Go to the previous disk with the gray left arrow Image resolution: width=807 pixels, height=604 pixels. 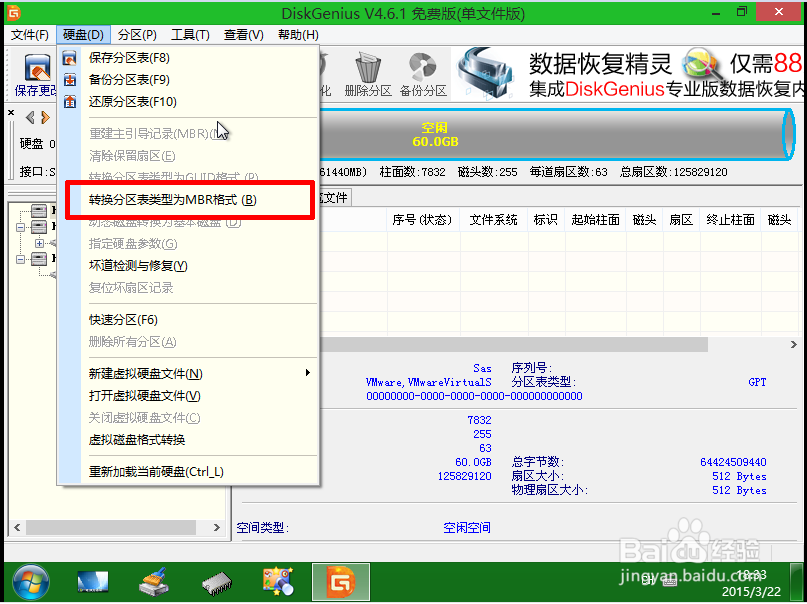(30, 118)
